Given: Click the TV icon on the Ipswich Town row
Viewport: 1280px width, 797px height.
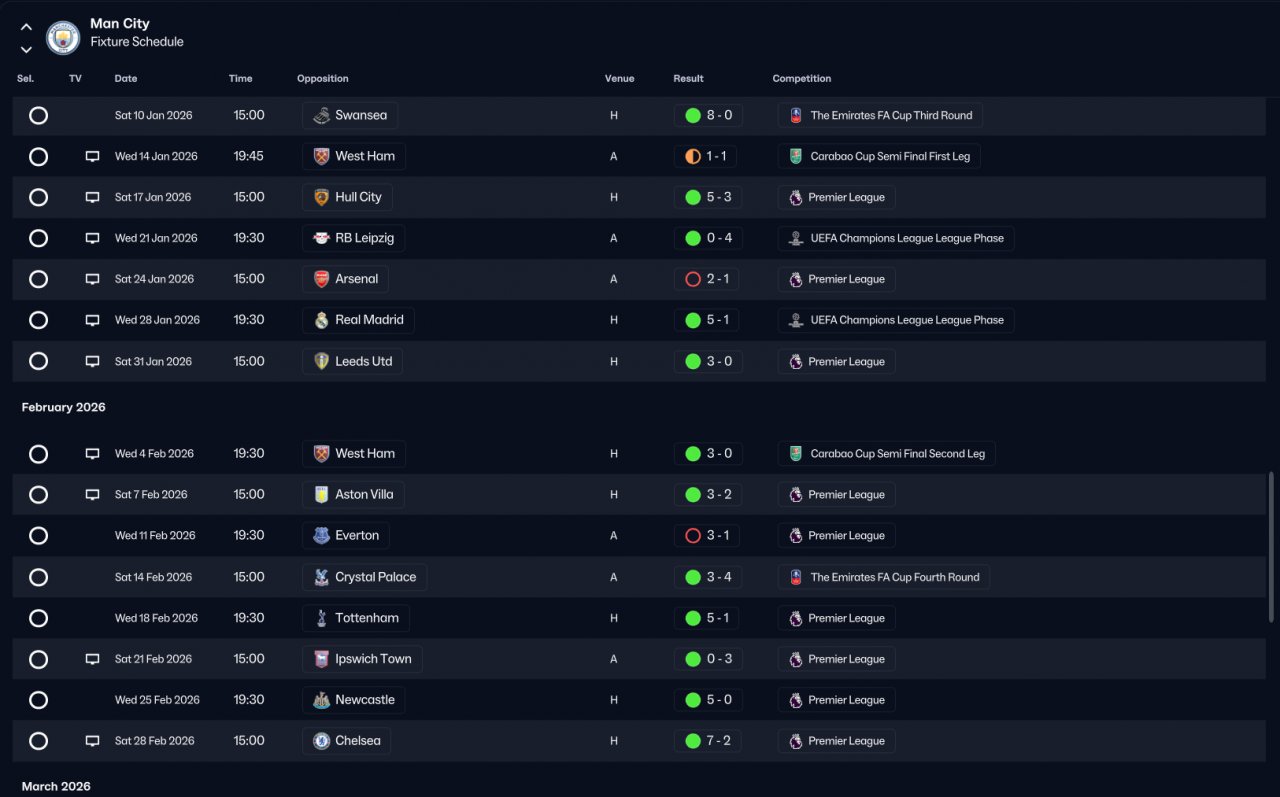Looking at the screenshot, I should pyautogui.click(x=92, y=659).
